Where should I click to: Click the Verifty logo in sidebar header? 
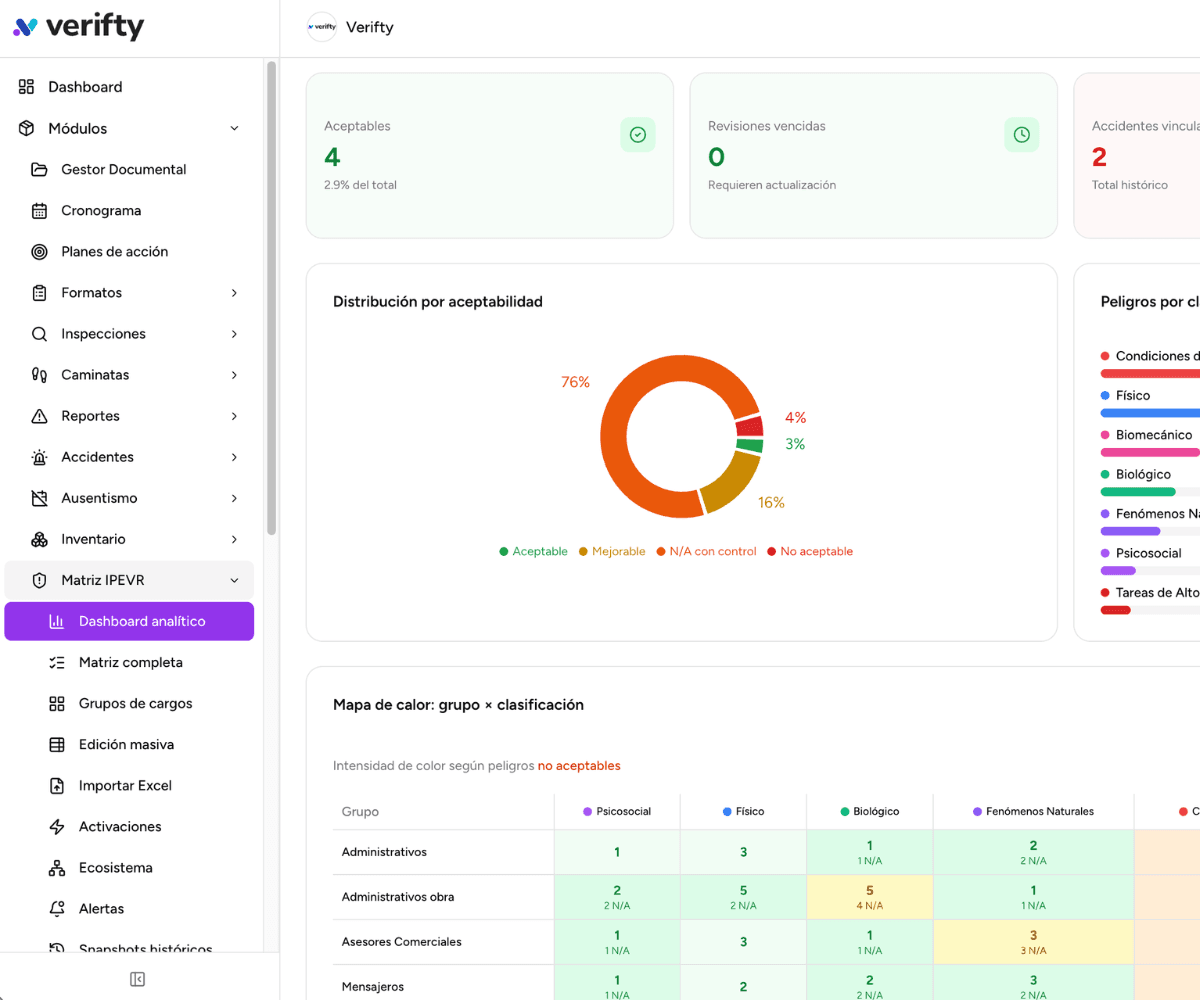(79, 27)
